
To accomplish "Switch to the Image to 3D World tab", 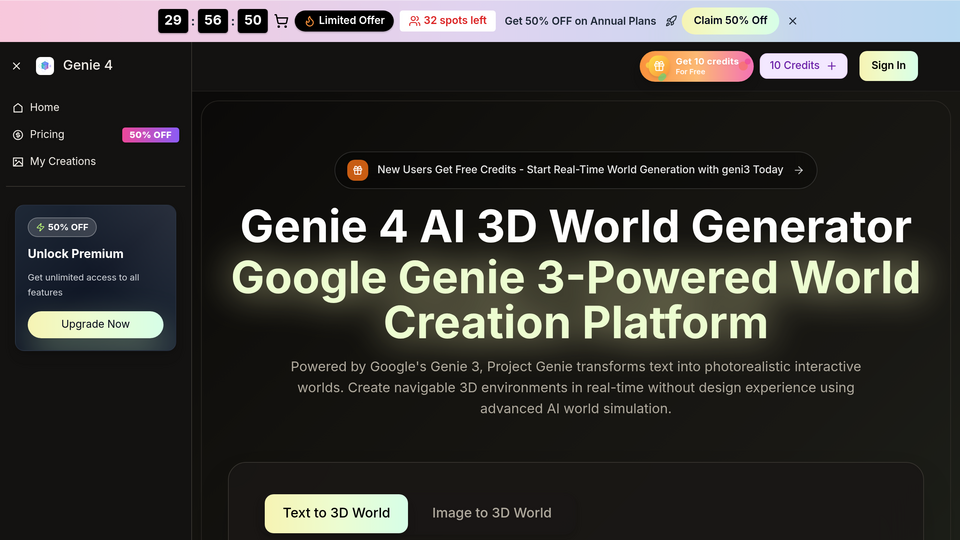I will point(492,513).
